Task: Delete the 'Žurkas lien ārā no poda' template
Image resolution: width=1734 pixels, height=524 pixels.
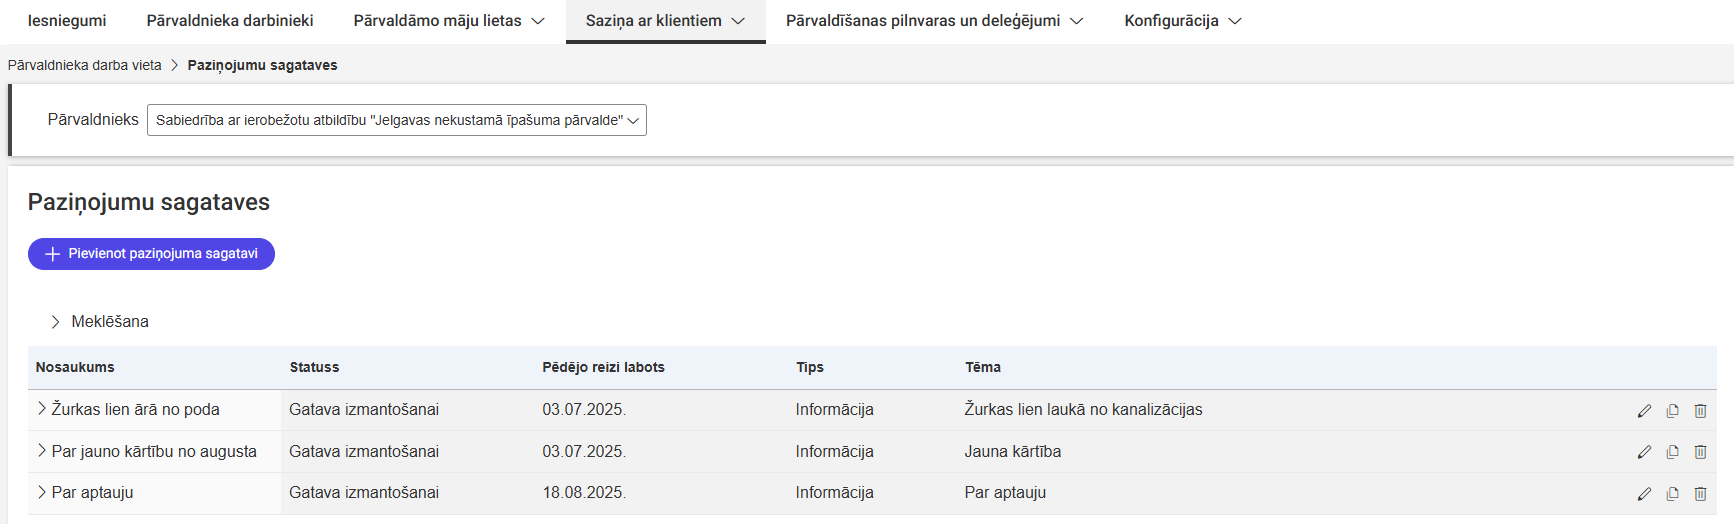Action: (x=1700, y=411)
